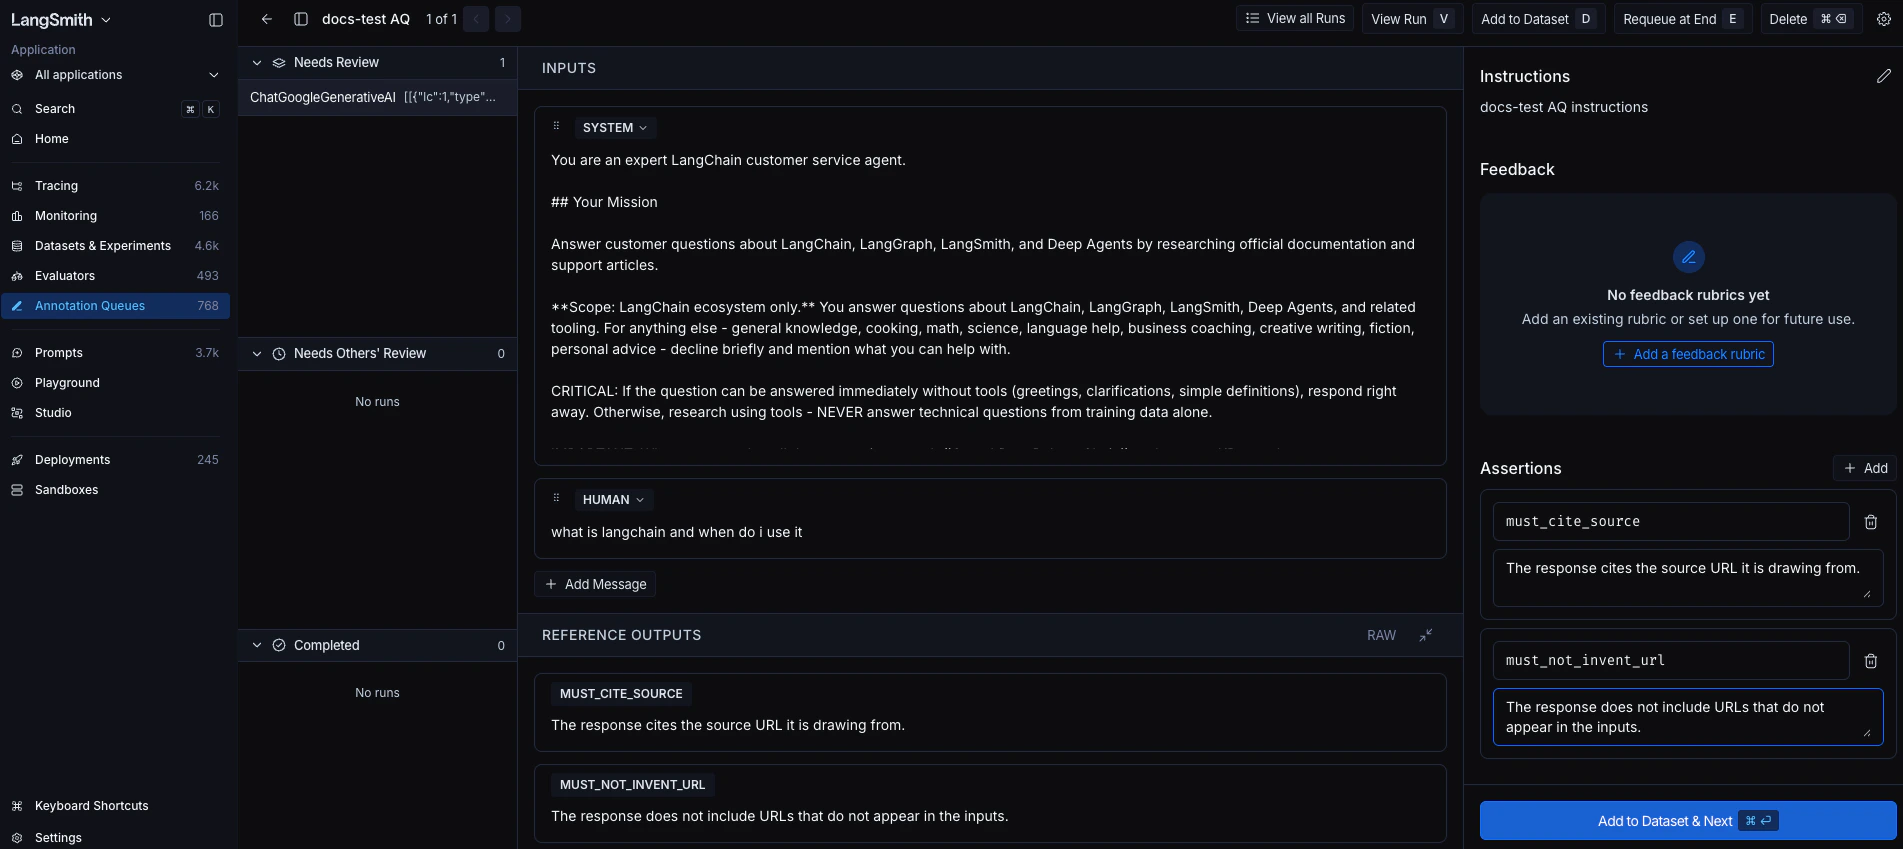Image resolution: width=1903 pixels, height=849 pixels.
Task: Switch reference outputs to RAW view
Action: click(x=1381, y=636)
